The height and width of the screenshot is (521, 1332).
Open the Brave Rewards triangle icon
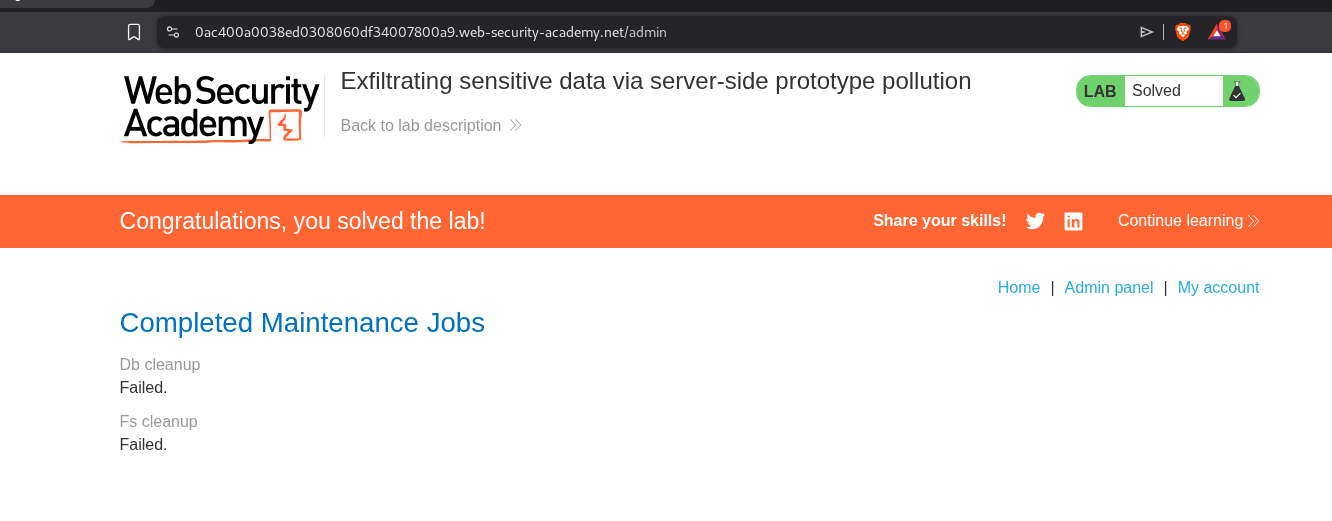pos(1216,31)
